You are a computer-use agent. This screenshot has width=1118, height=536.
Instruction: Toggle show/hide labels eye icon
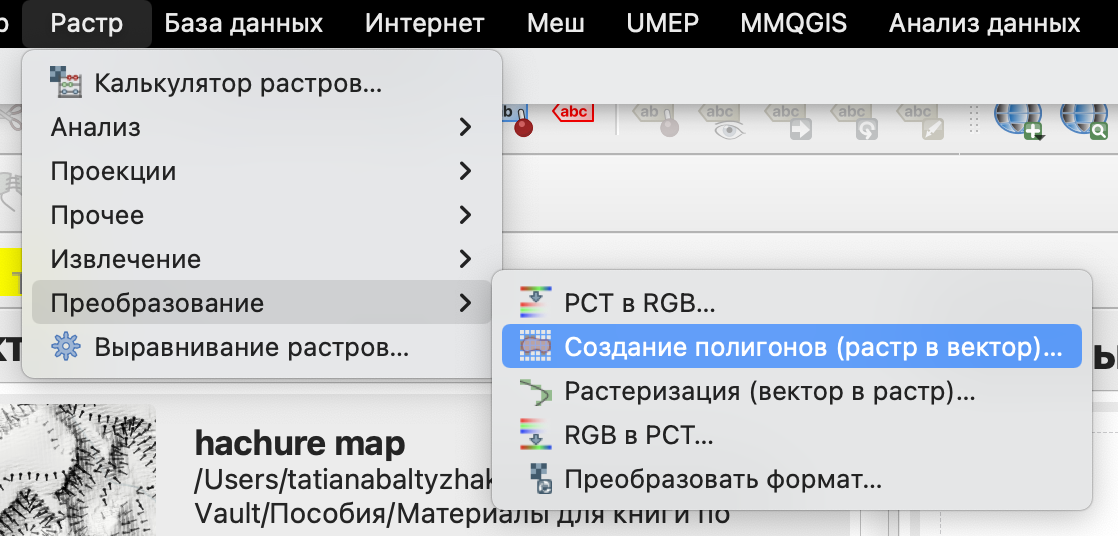[723, 120]
